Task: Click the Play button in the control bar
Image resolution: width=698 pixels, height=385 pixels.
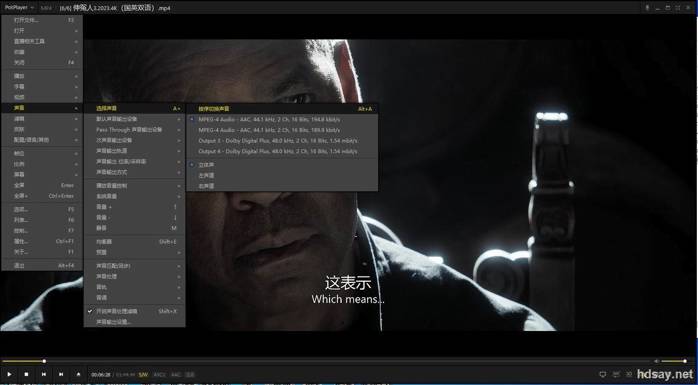Action: point(9,374)
